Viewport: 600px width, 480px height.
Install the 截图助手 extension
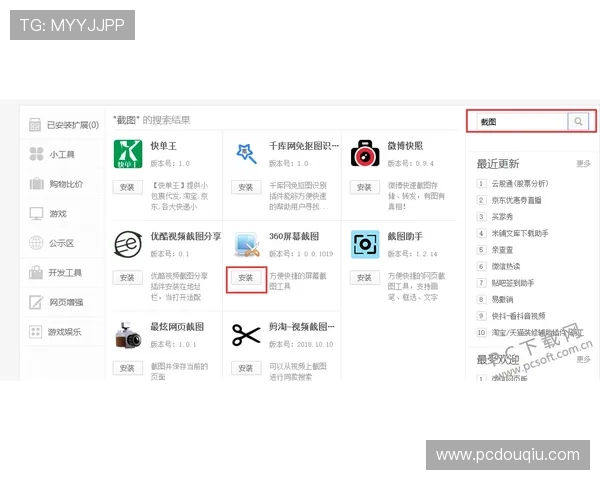[x=365, y=278]
